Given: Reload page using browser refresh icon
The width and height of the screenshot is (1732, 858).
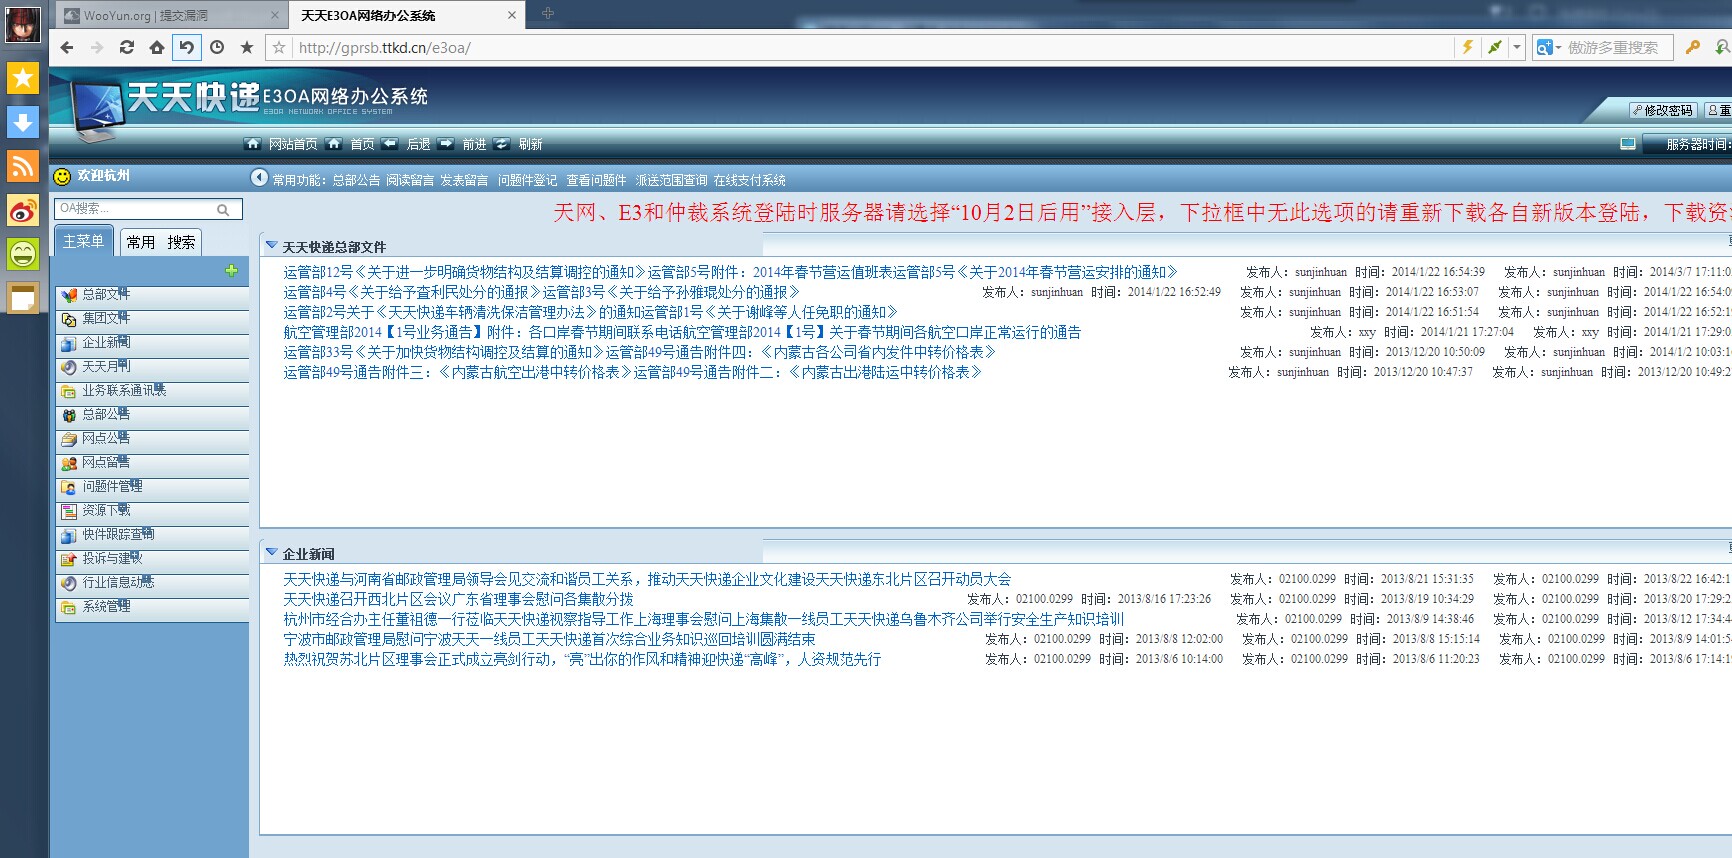Looking at the screenshot, I should click(x=127, y=47).
